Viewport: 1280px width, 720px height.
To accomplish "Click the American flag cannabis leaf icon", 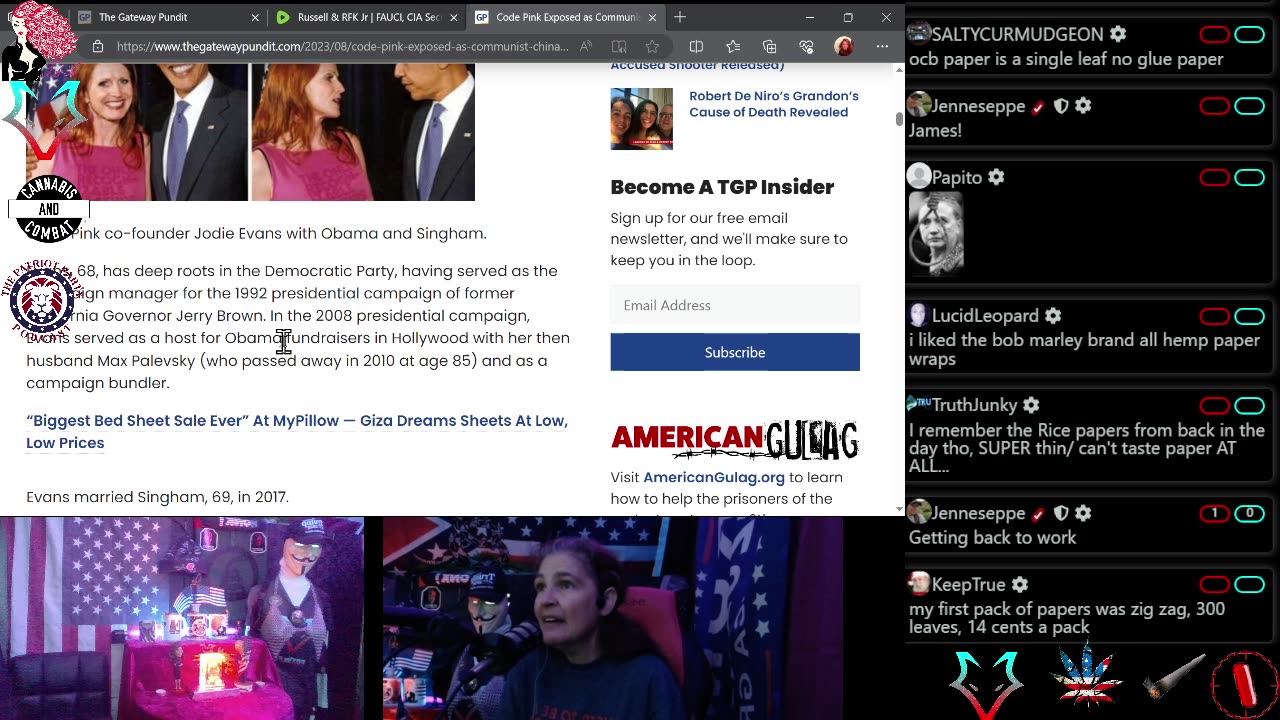I will [x=1088, y=676].
